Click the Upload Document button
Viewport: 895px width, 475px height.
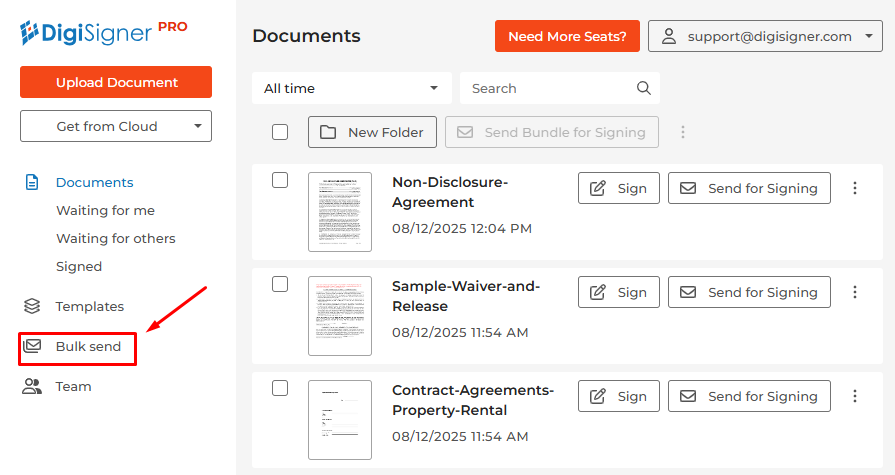pos(116,82)
